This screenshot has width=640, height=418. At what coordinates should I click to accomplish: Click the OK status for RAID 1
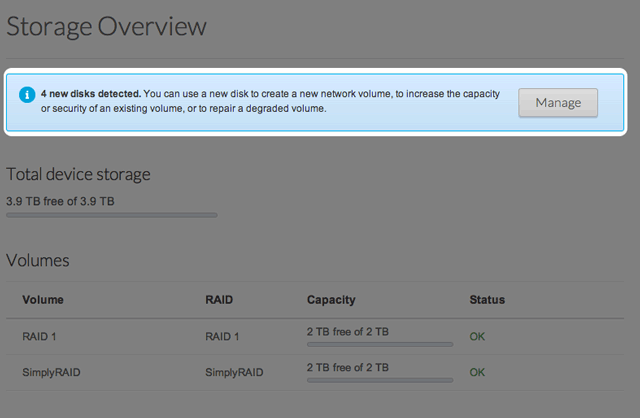(477, 336)
